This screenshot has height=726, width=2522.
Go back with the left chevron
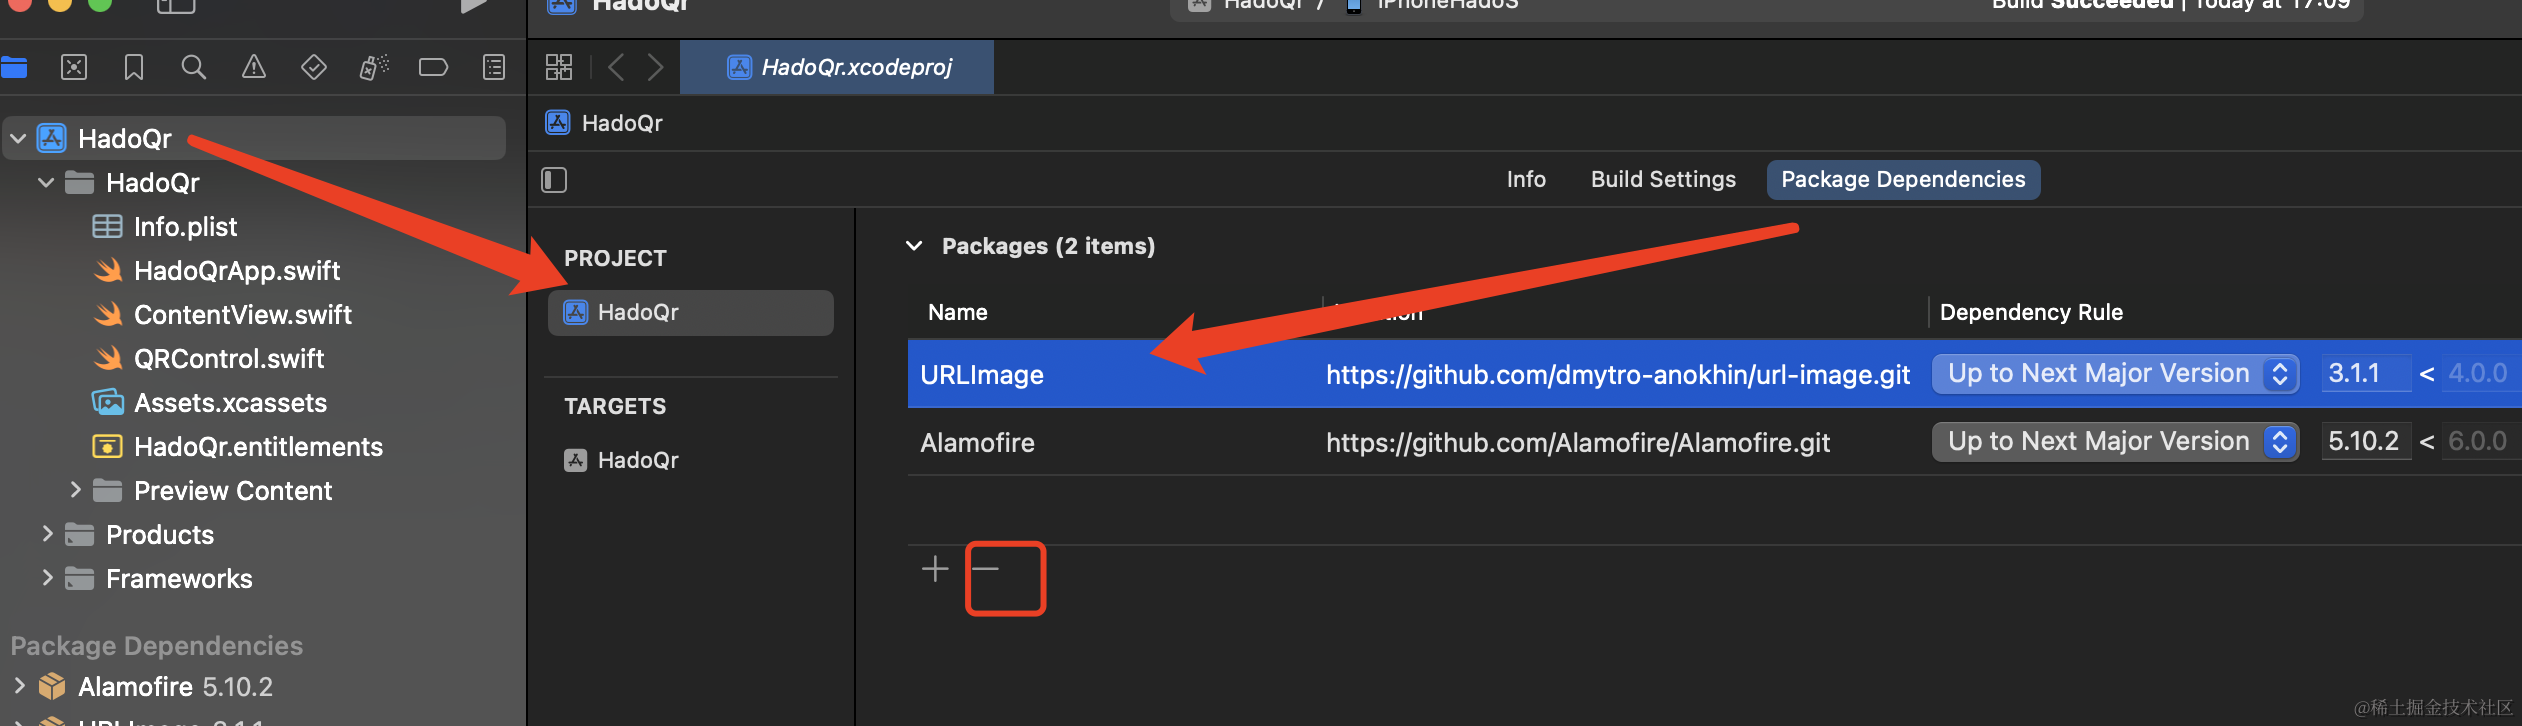click(616, 68)
